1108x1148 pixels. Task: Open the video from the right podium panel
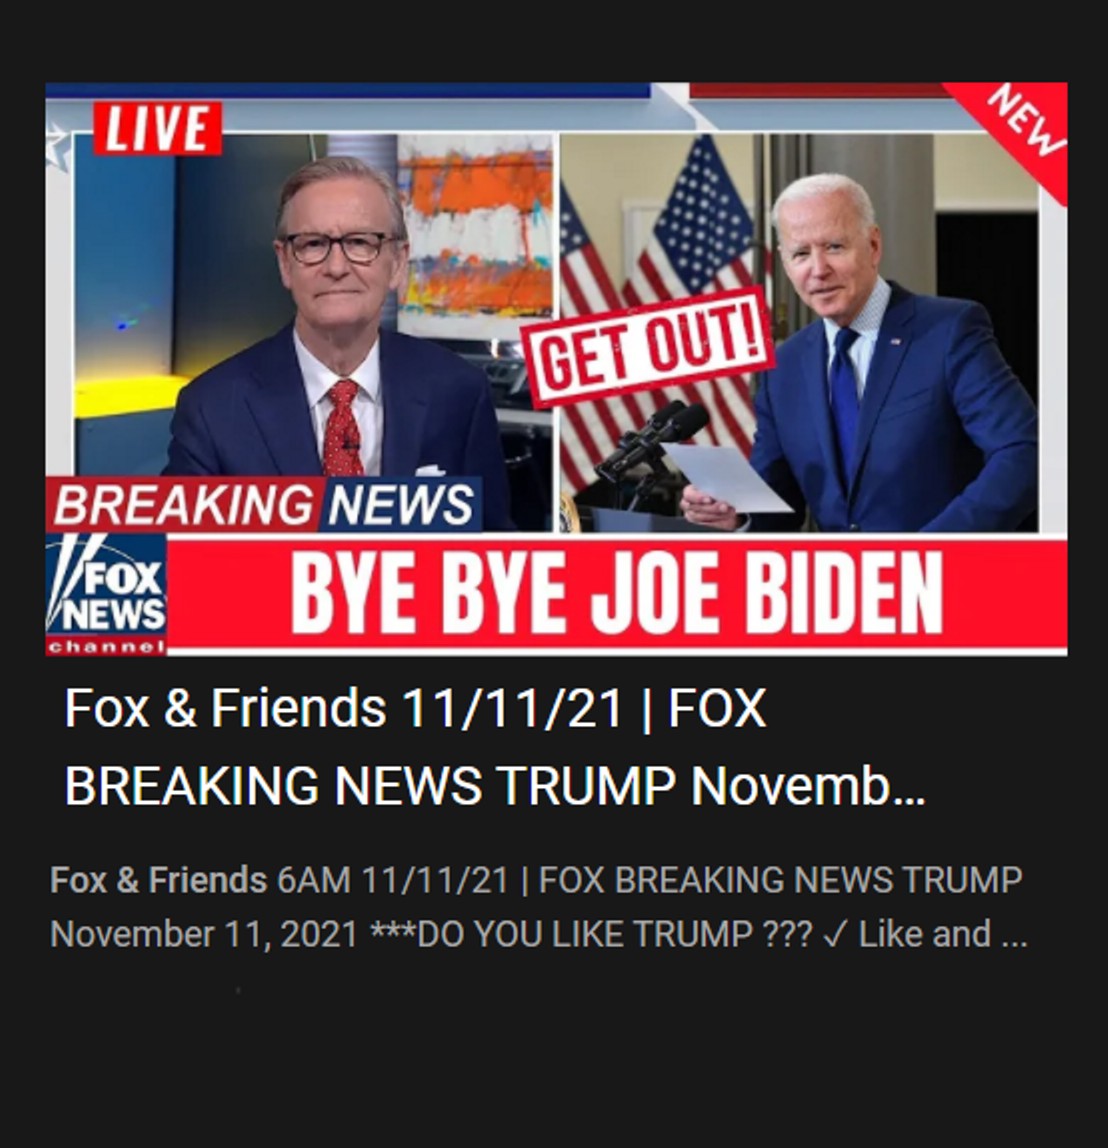coord(799,332)
